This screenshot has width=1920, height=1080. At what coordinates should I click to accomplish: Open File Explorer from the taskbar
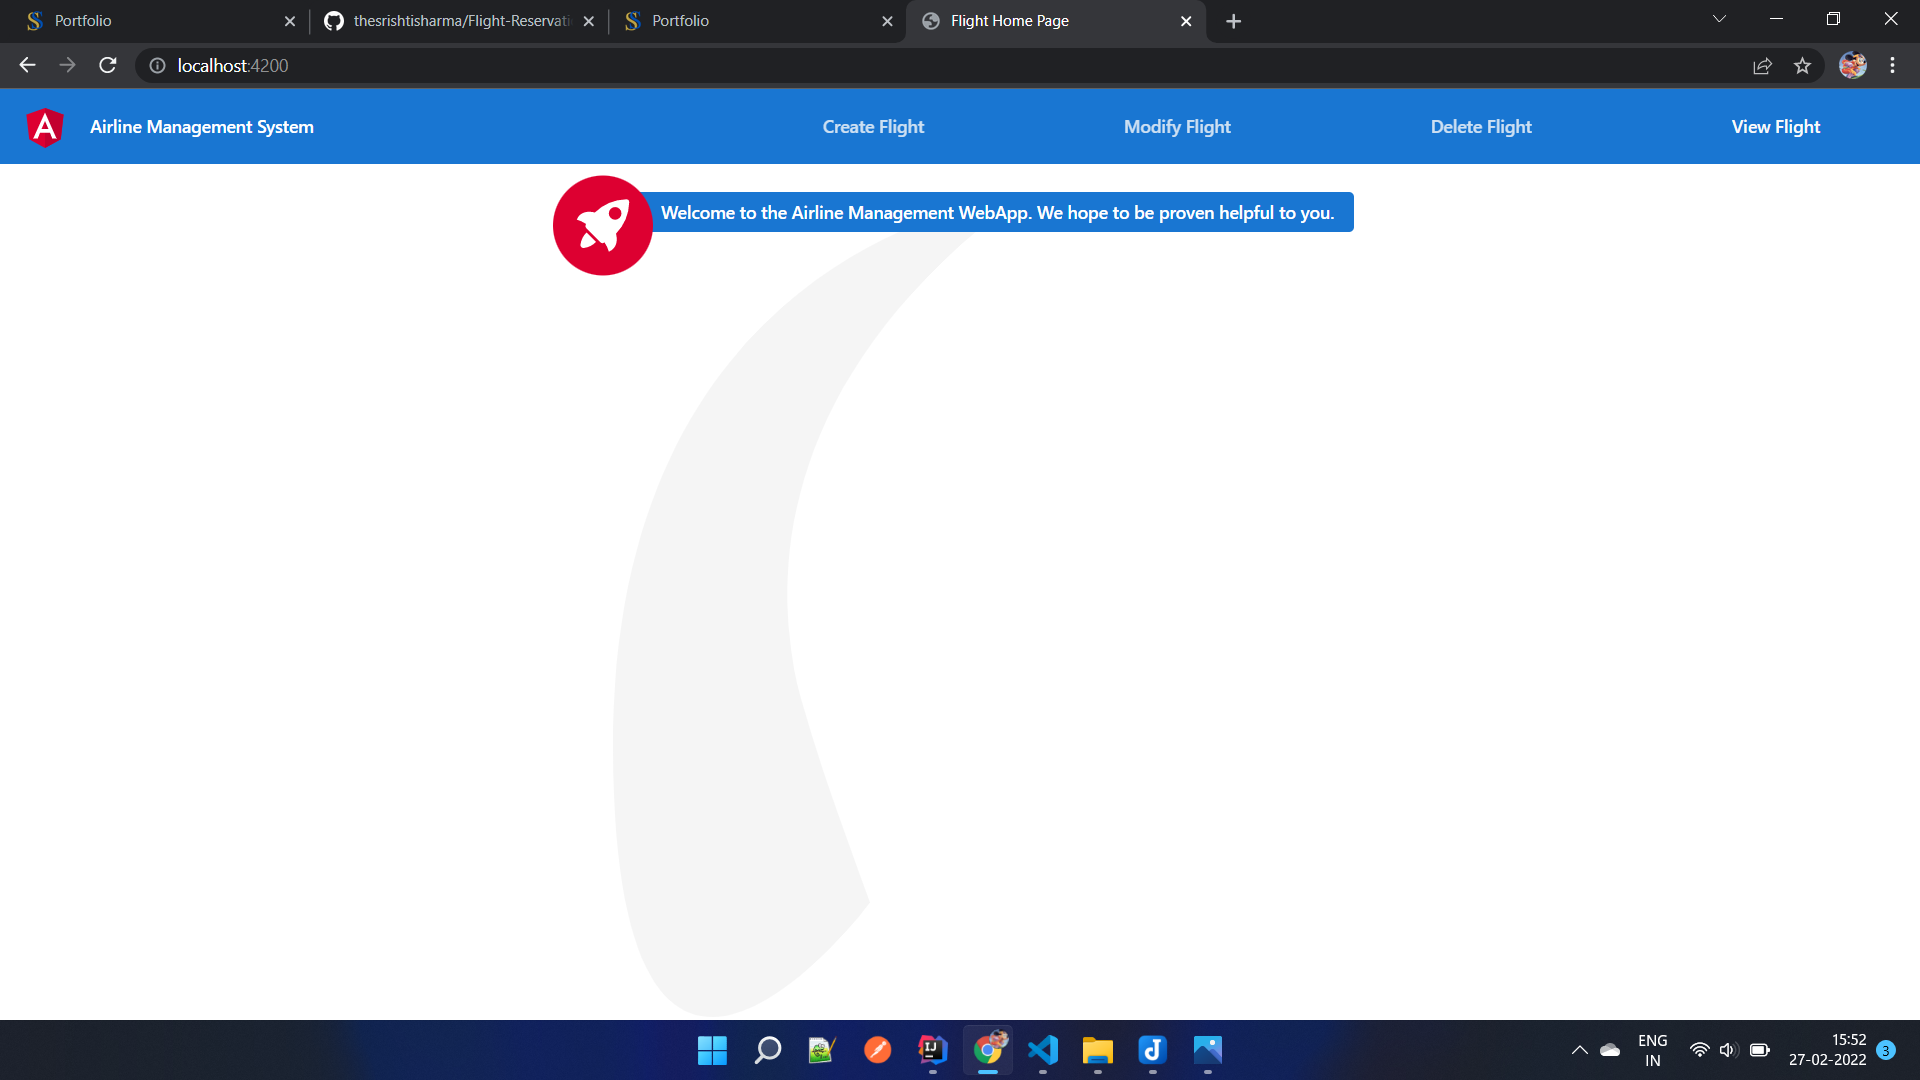tap(1097, 1050)
